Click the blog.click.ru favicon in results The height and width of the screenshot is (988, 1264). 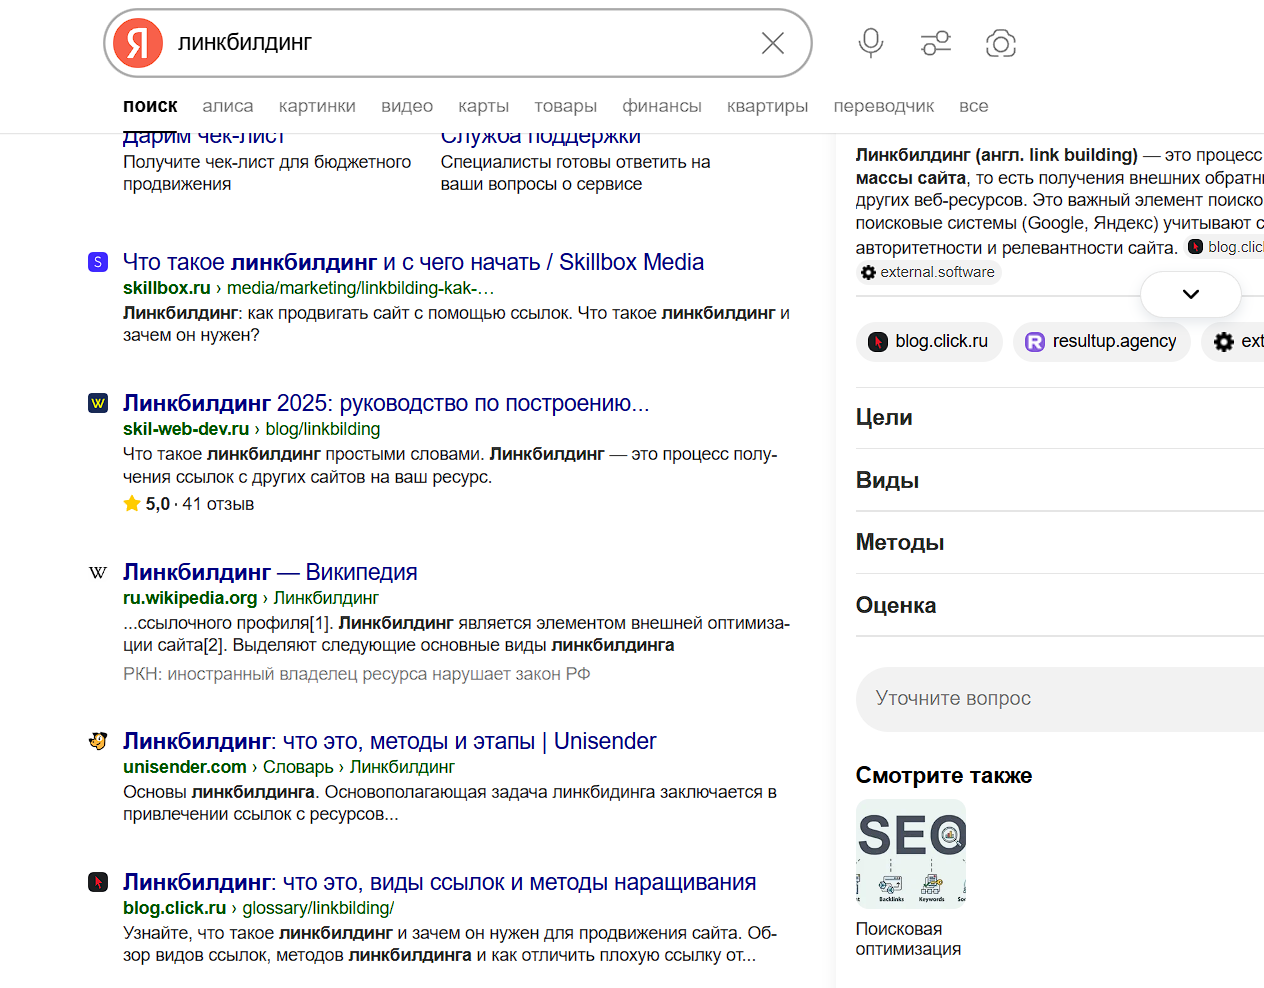pyautogui.click(x=98, y=882)
